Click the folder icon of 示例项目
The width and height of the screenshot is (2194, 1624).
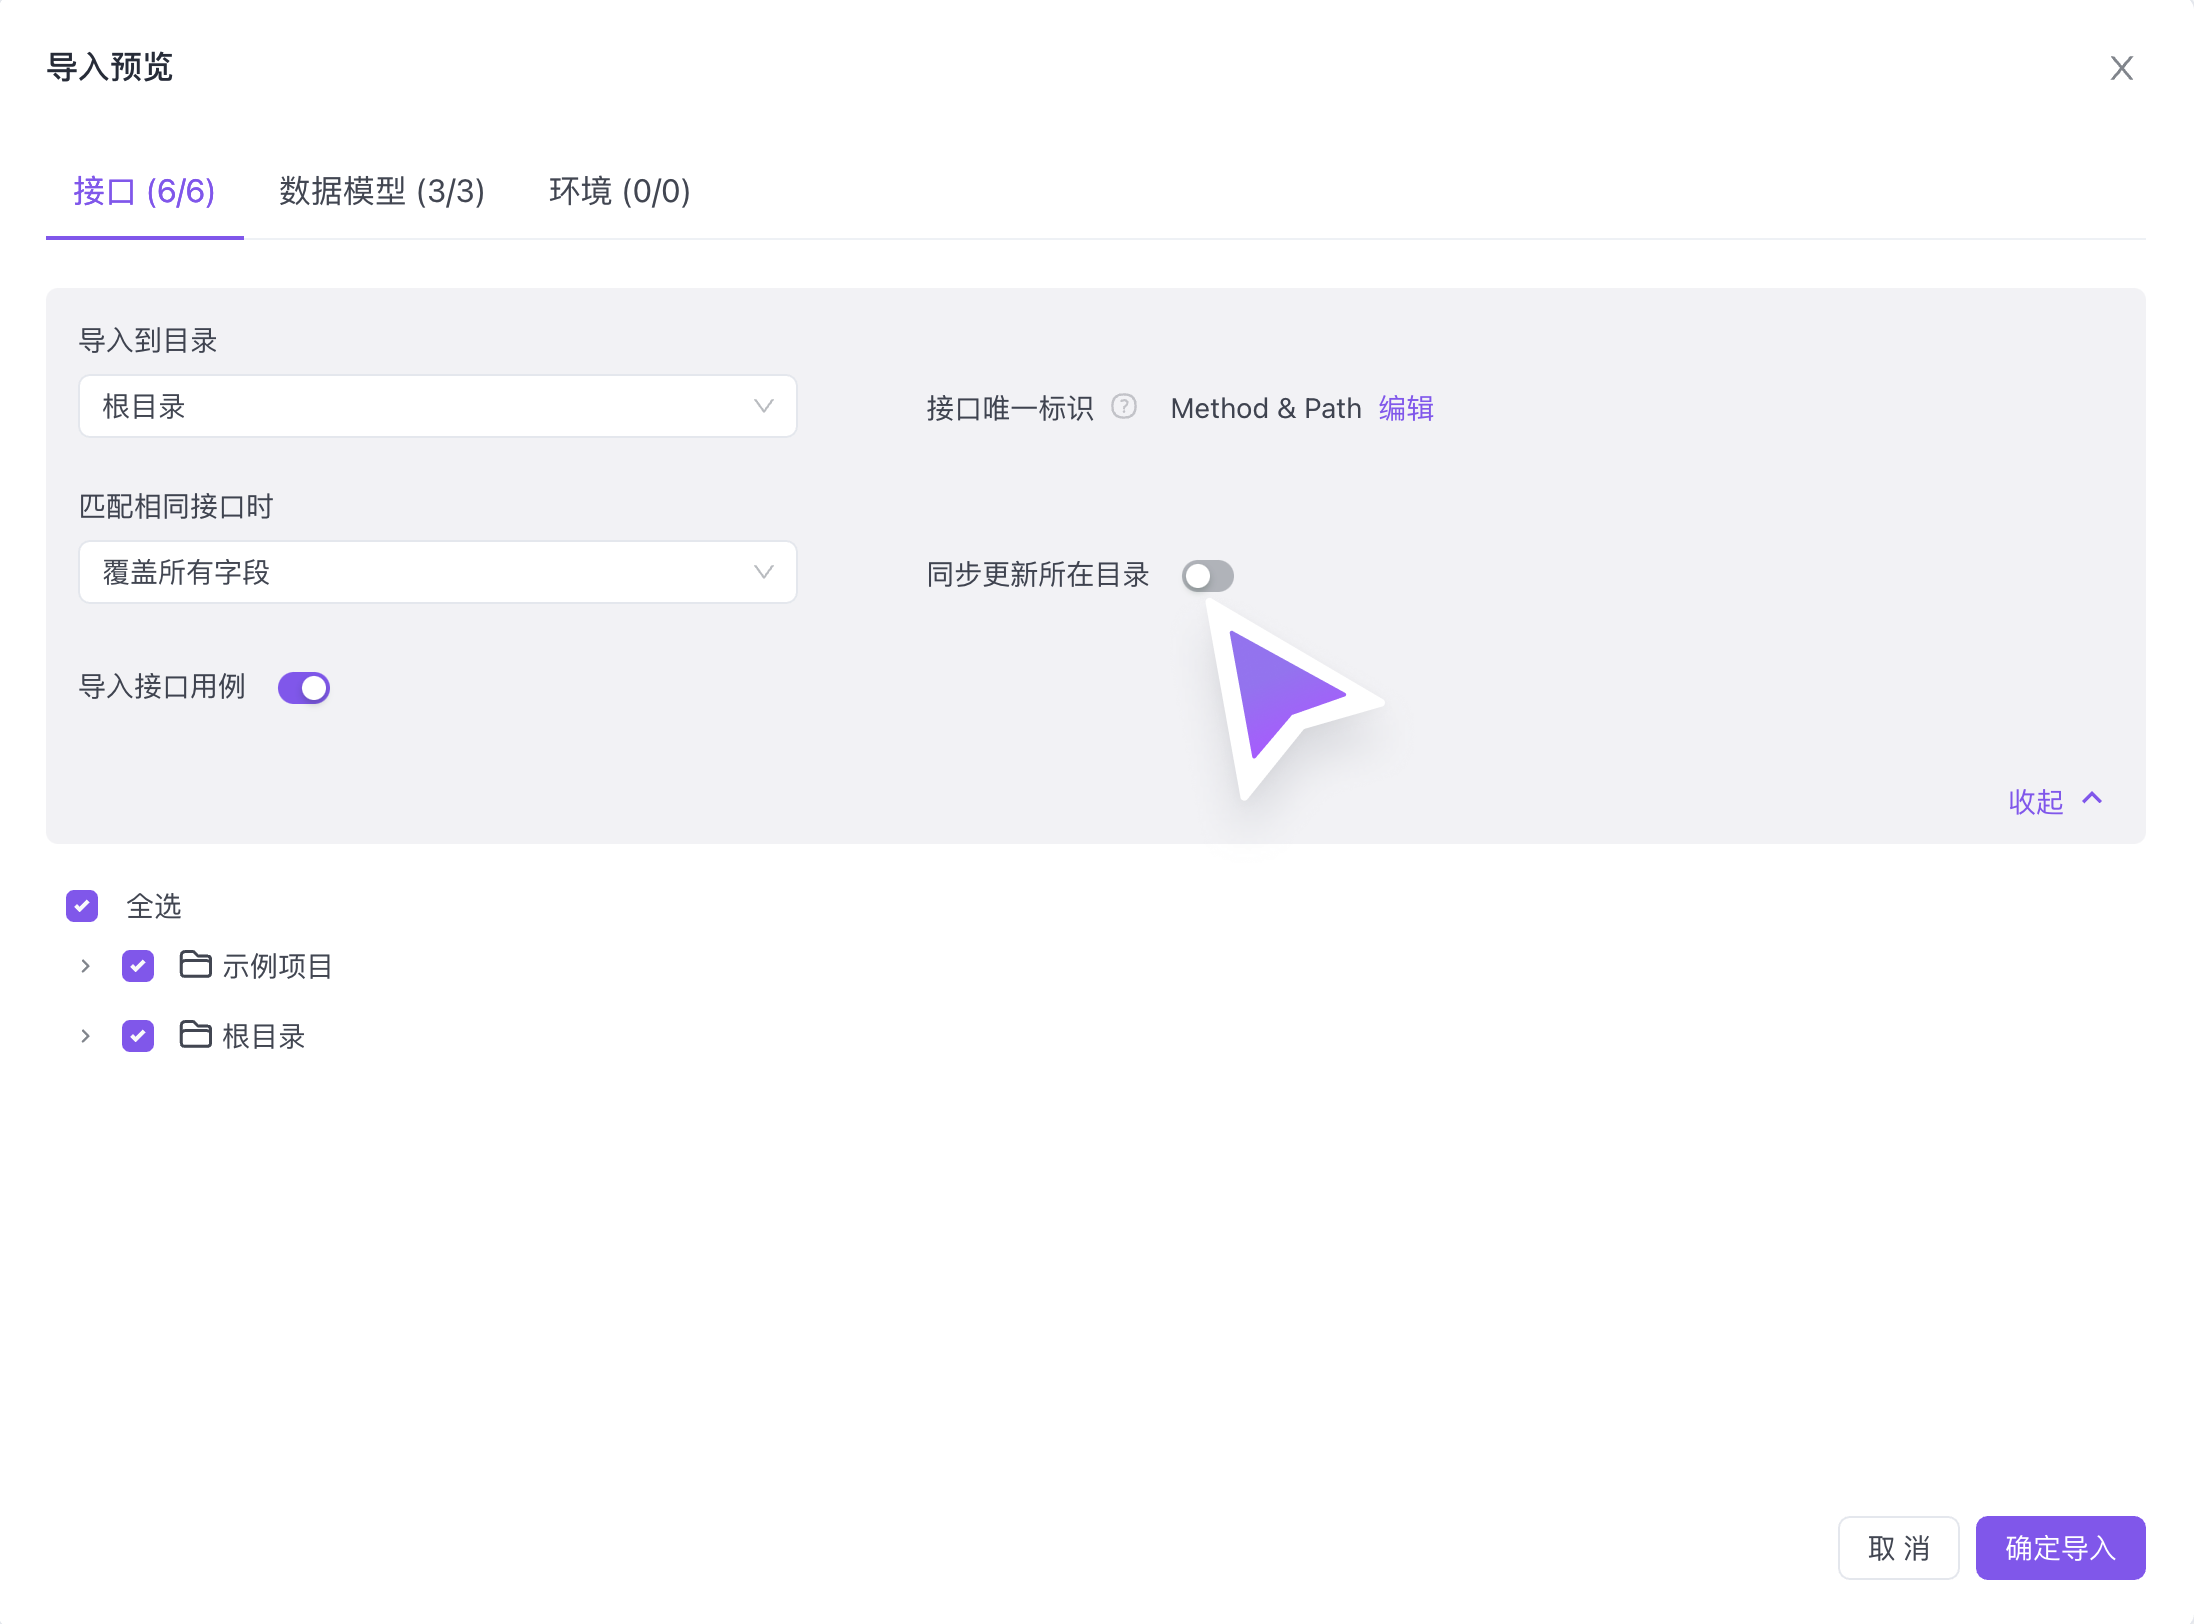tap(195, 964)
